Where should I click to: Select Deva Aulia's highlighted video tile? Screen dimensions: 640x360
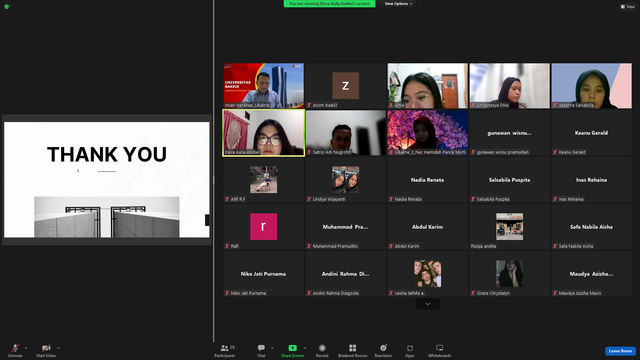pyautogui.click(x=264, y=133)
